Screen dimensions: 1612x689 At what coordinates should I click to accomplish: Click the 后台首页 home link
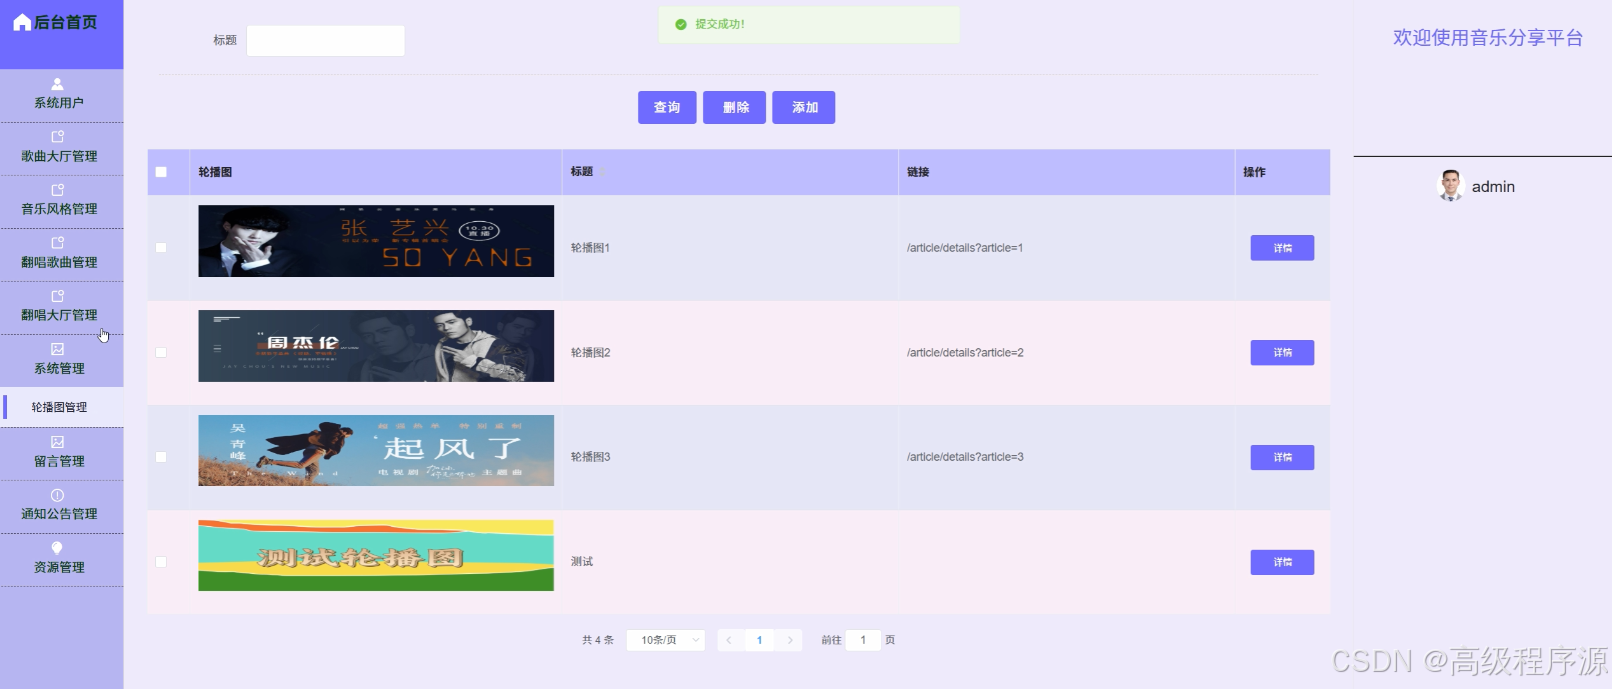(66, 22)
